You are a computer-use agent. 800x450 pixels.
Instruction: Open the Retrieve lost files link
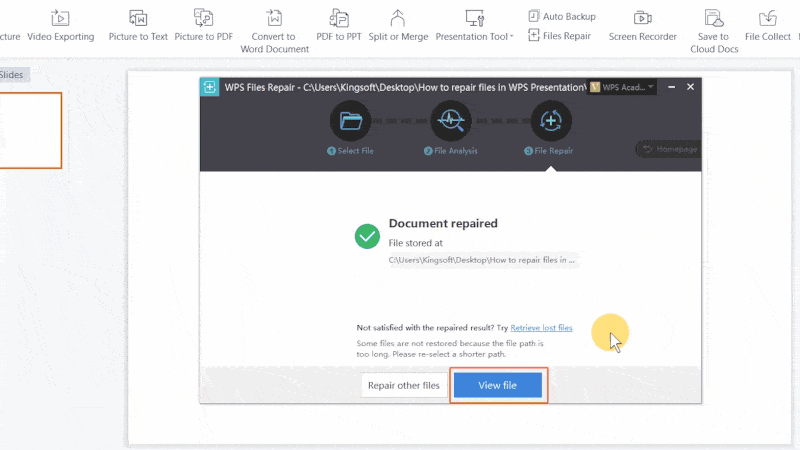tap(541, 328)
